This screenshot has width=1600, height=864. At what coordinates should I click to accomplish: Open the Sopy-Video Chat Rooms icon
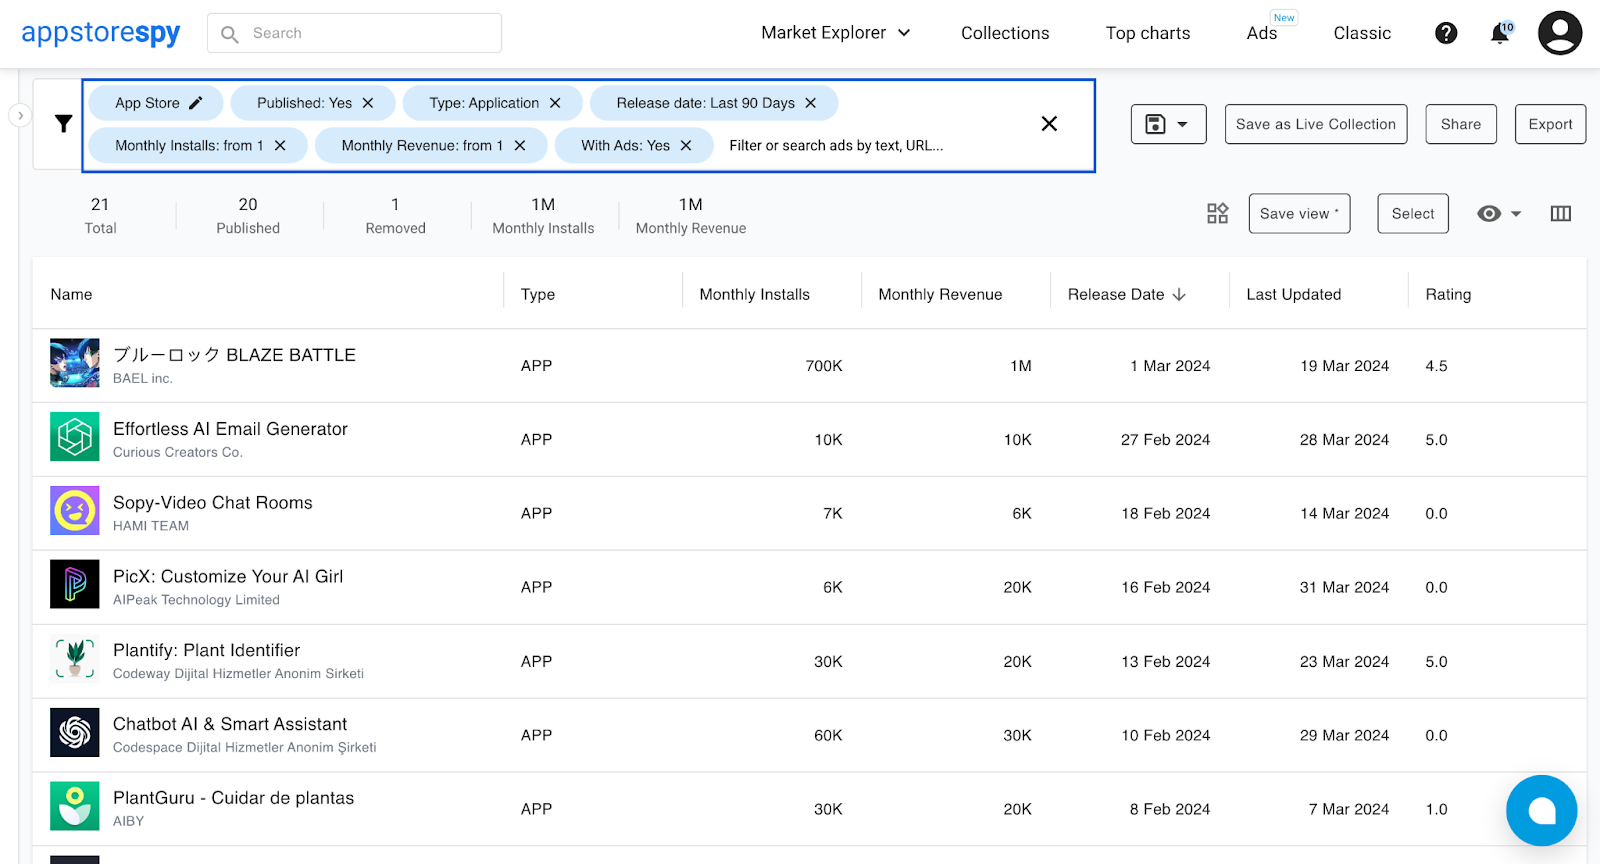(x=75, y=511)
